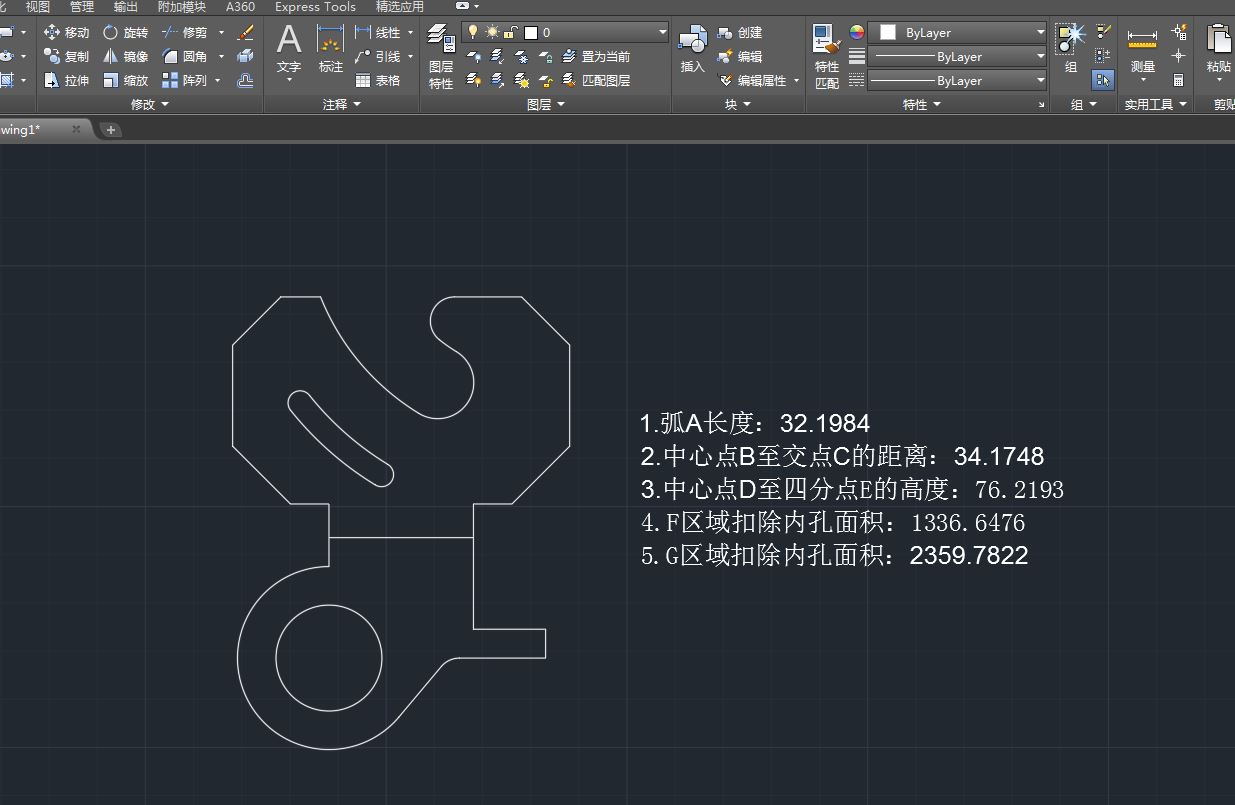Screen dimensions: 1235x805
Task: Click the Offset tool icon
Action: point(245,80)
